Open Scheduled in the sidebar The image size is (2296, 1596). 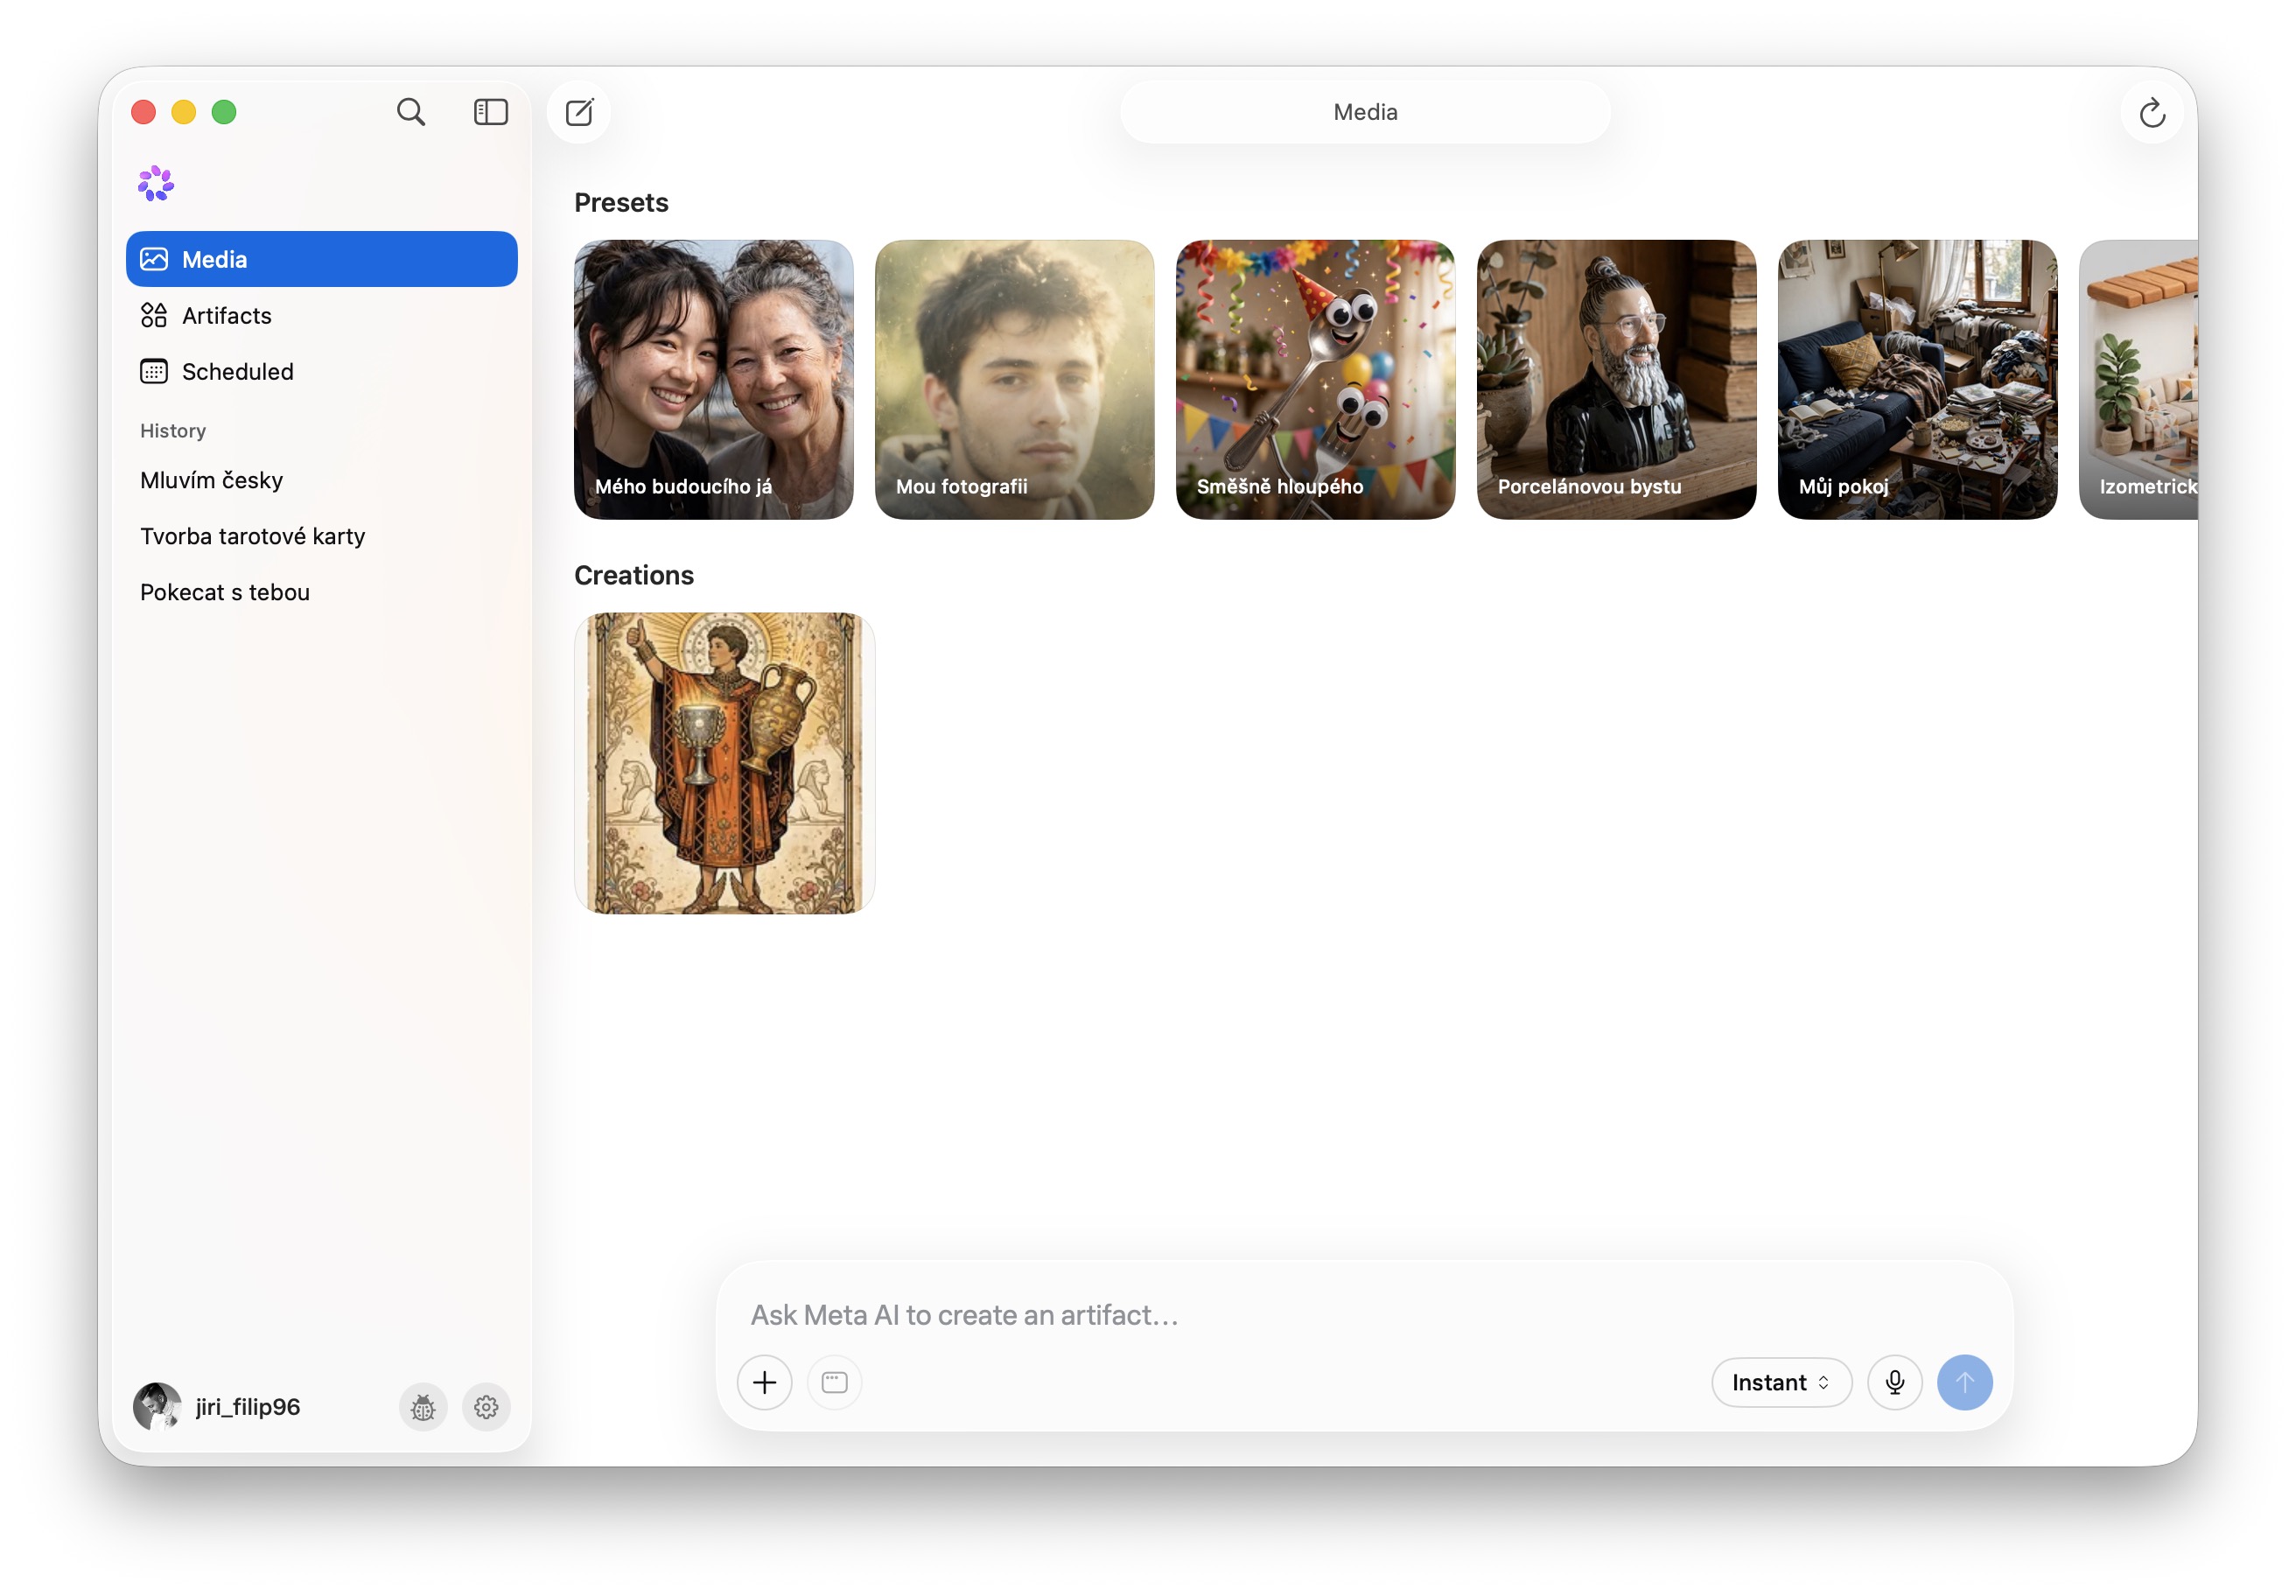322,371
